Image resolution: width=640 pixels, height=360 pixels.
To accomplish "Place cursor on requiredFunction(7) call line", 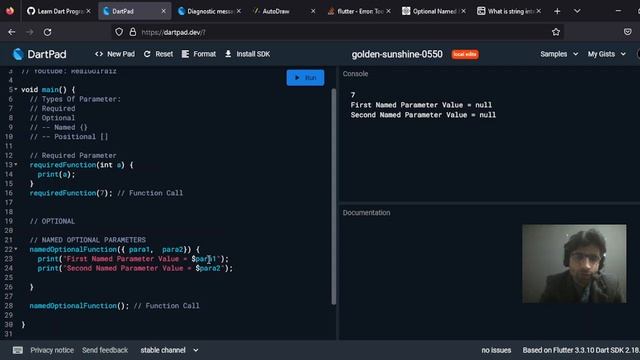I will pos(106,193).
